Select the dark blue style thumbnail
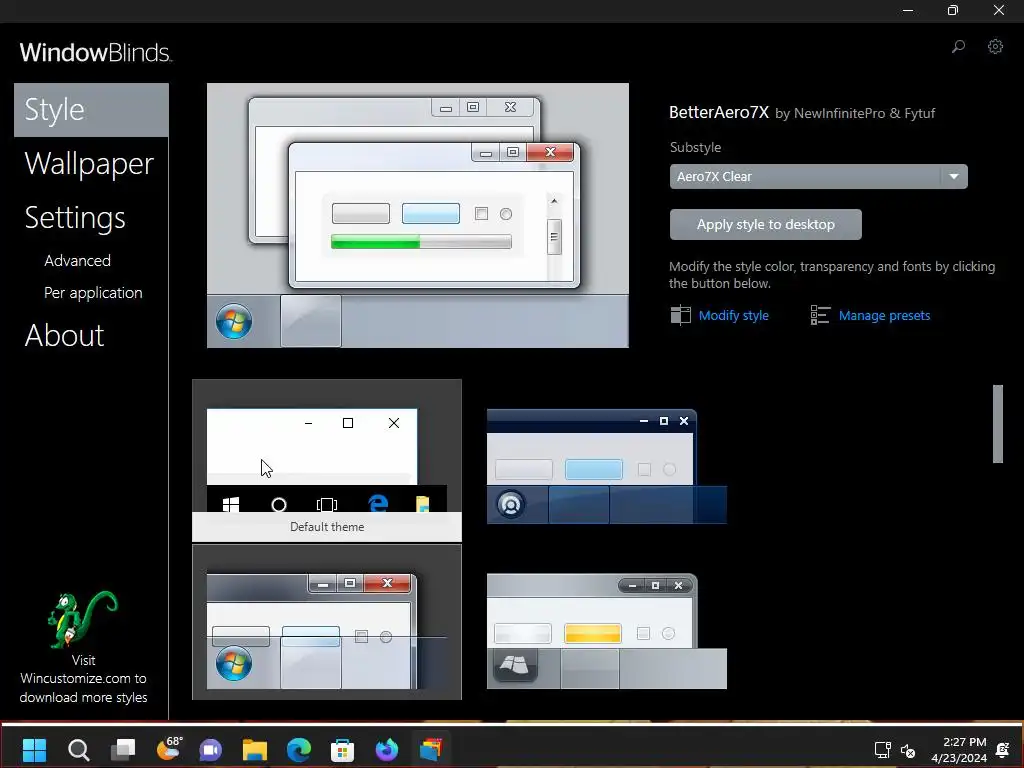This screenshot has width=1024, height=768. point(607,466)
